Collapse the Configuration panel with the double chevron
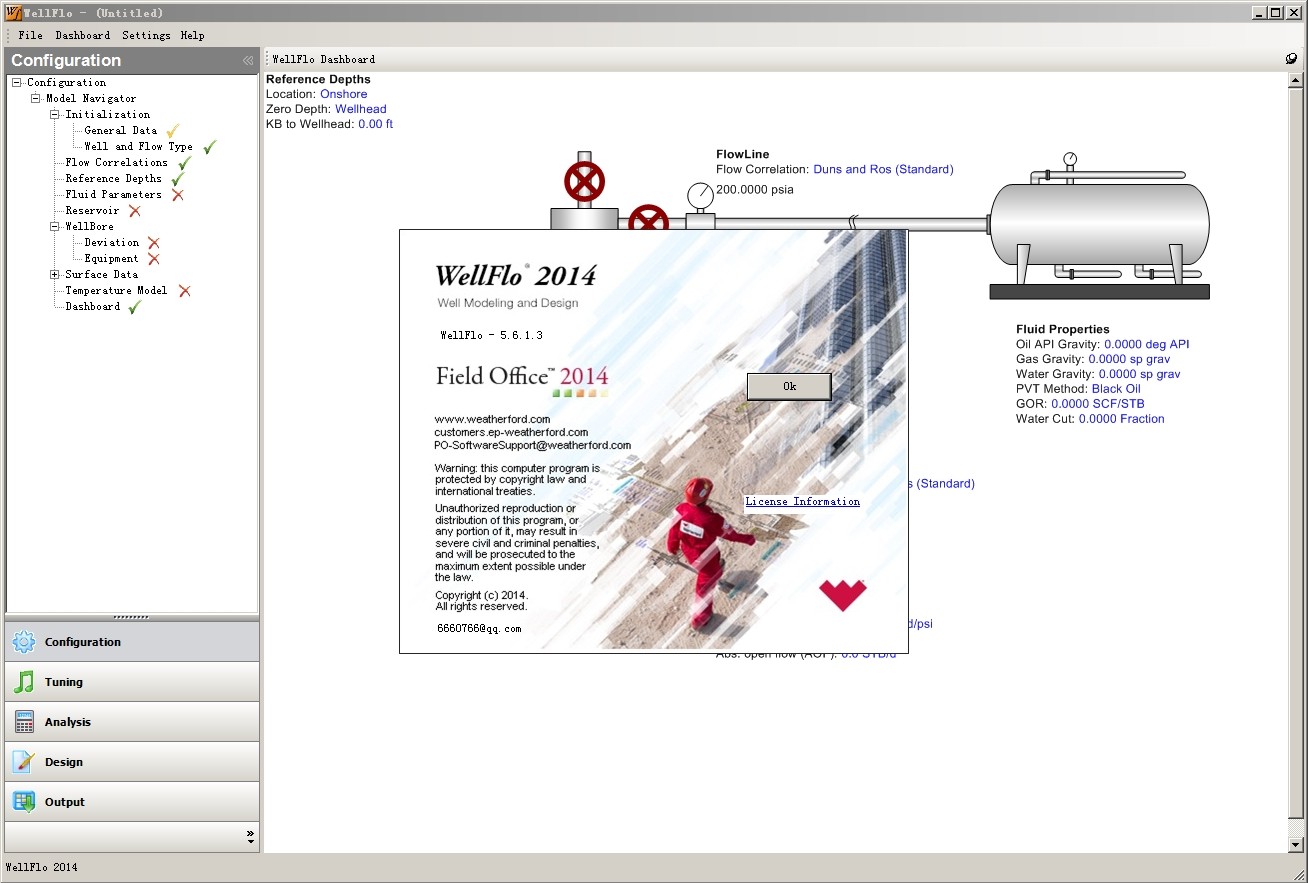This screenshot has height=883, width=1308. tap(248, 61)
